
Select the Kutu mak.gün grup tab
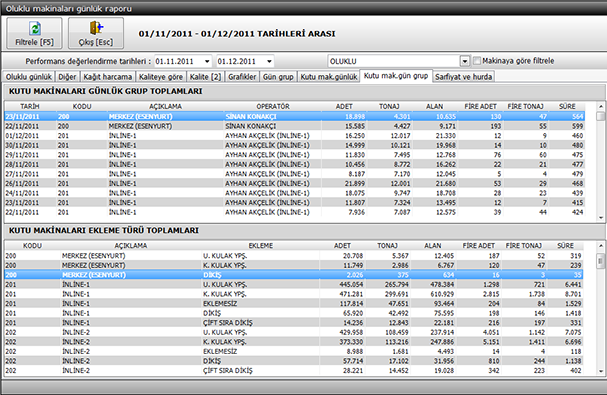tap(396, 76)
